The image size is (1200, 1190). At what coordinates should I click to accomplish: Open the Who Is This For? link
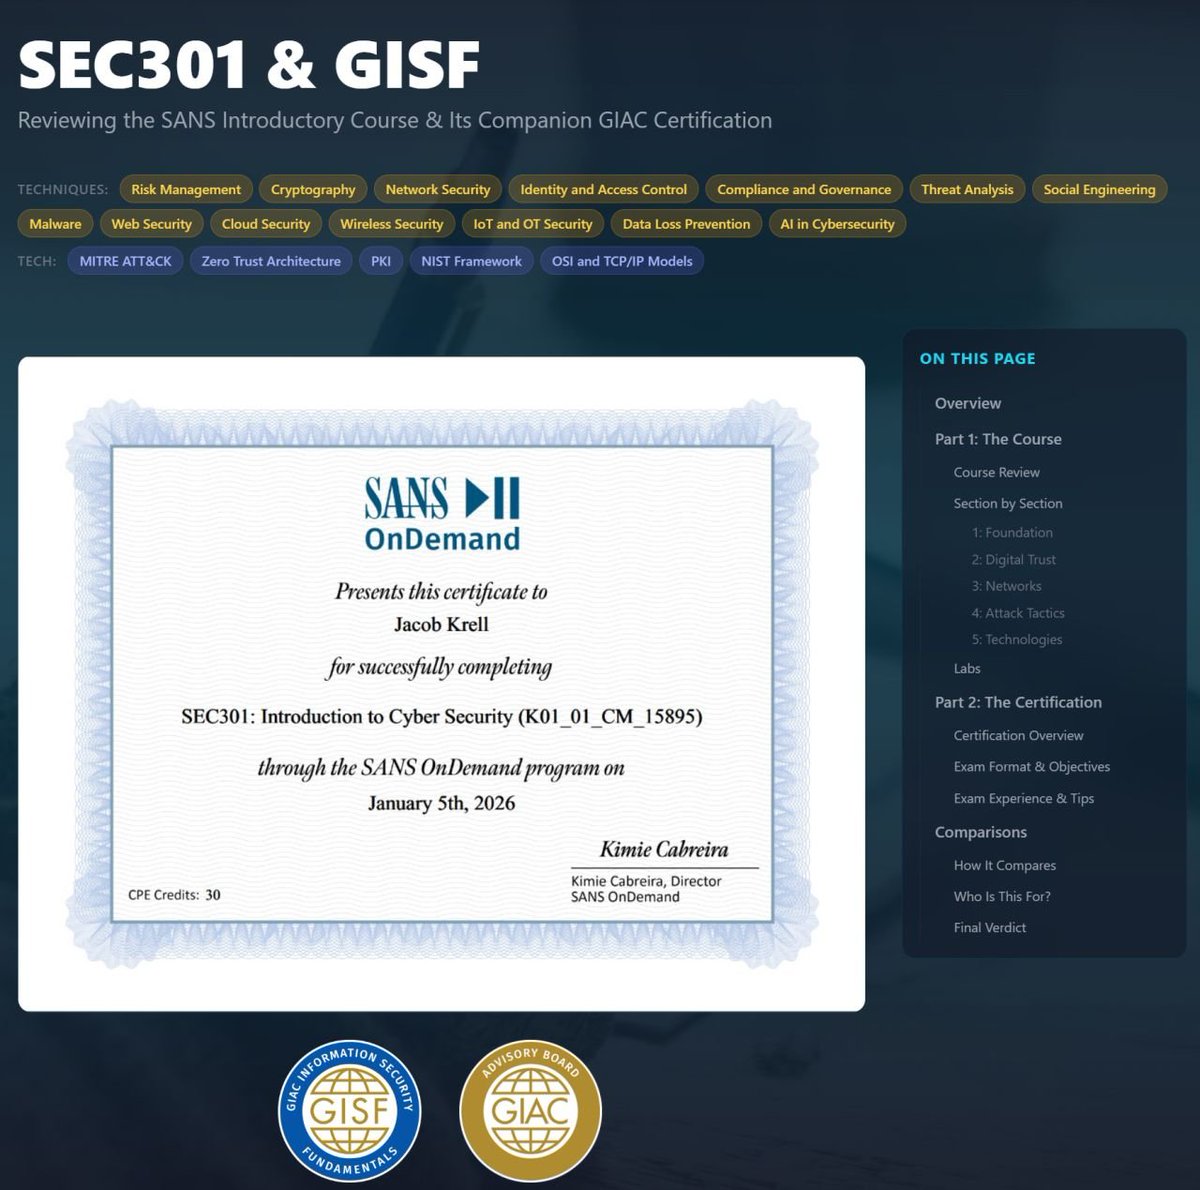coord(1002,896)
